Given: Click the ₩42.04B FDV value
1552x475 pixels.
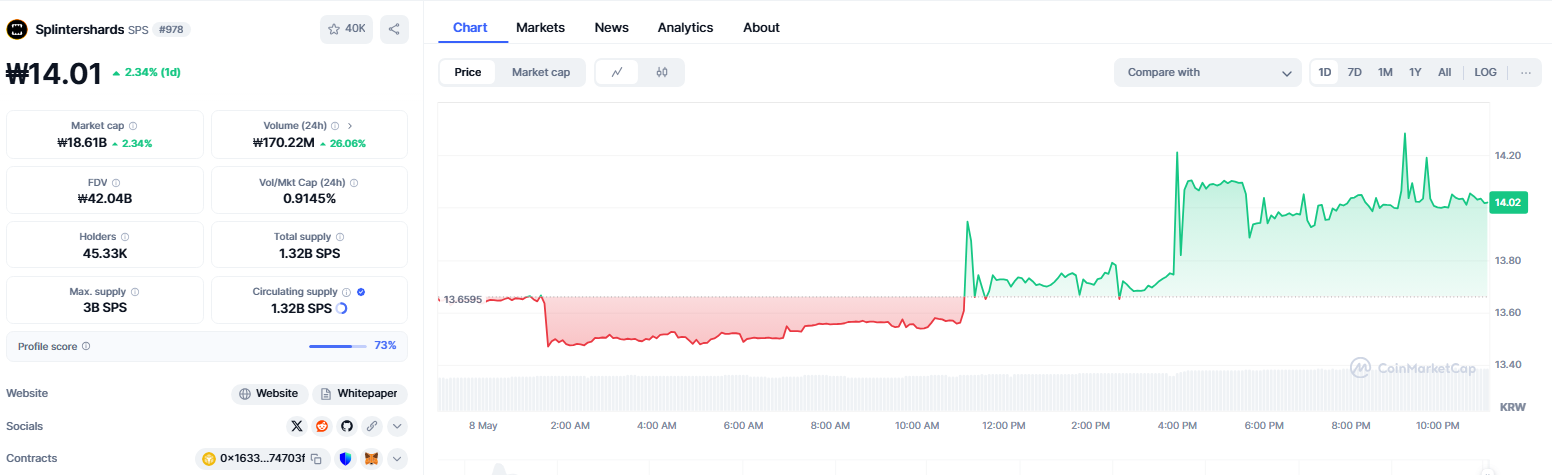Looking at the screenshot, I should click(x=105, y=198).
